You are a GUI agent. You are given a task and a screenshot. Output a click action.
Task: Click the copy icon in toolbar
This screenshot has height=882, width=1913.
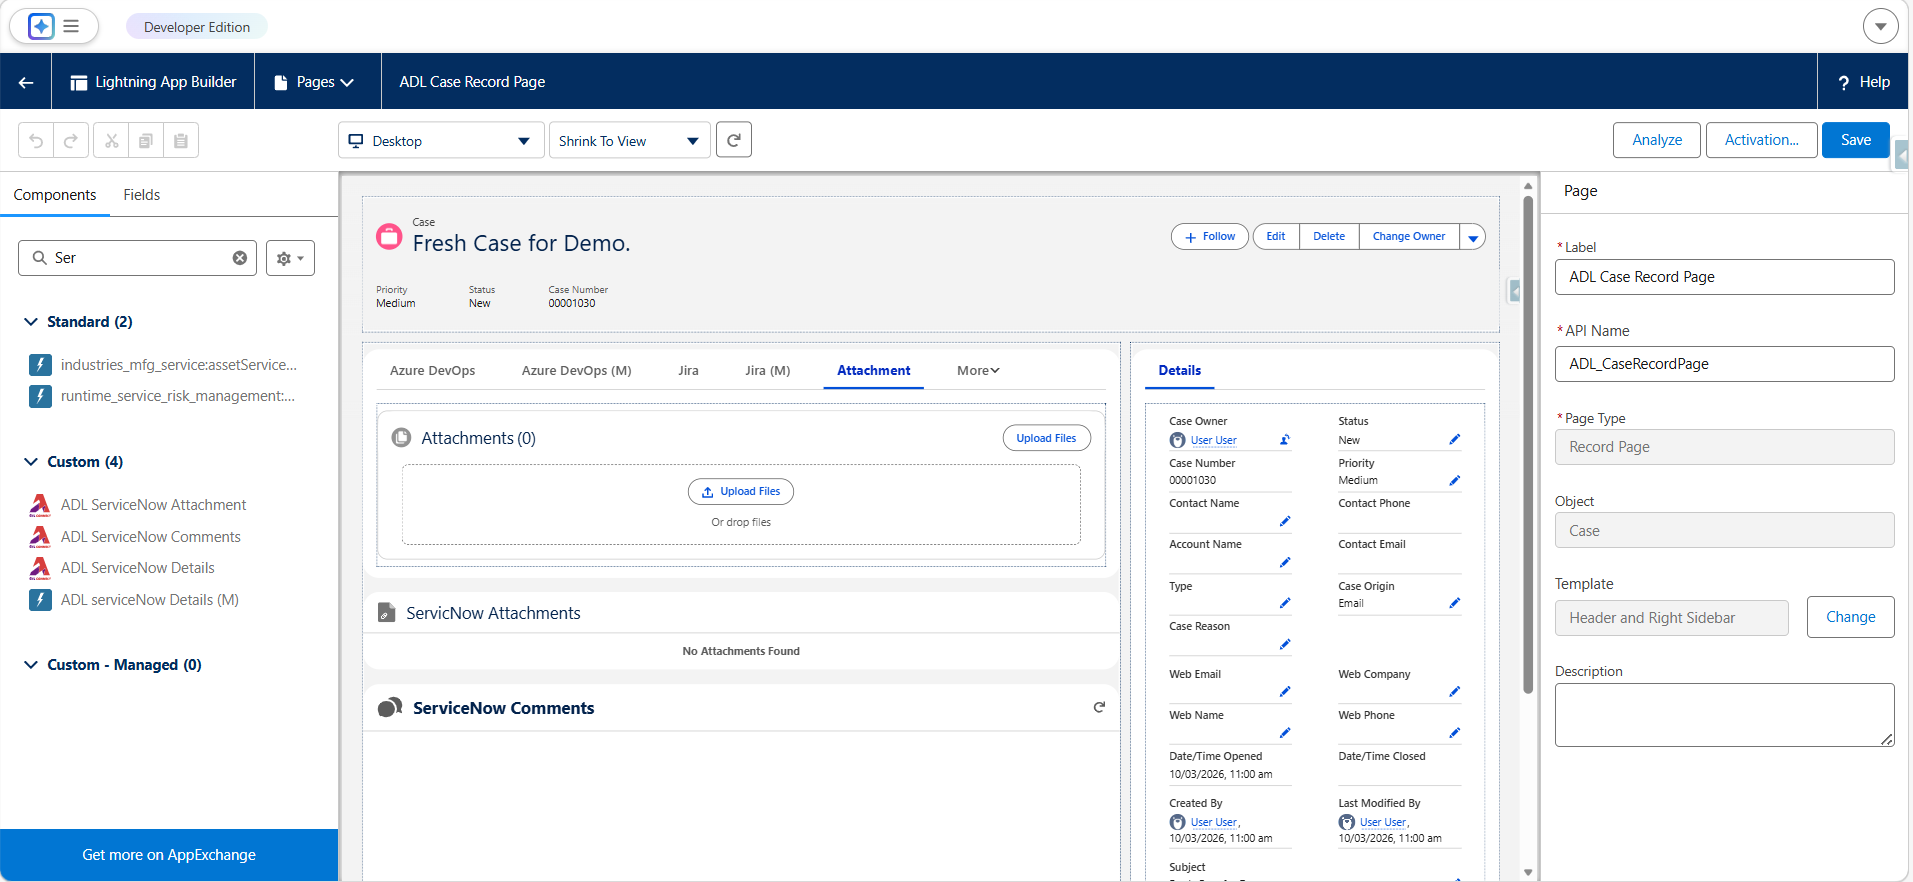[x=146, y=141]
